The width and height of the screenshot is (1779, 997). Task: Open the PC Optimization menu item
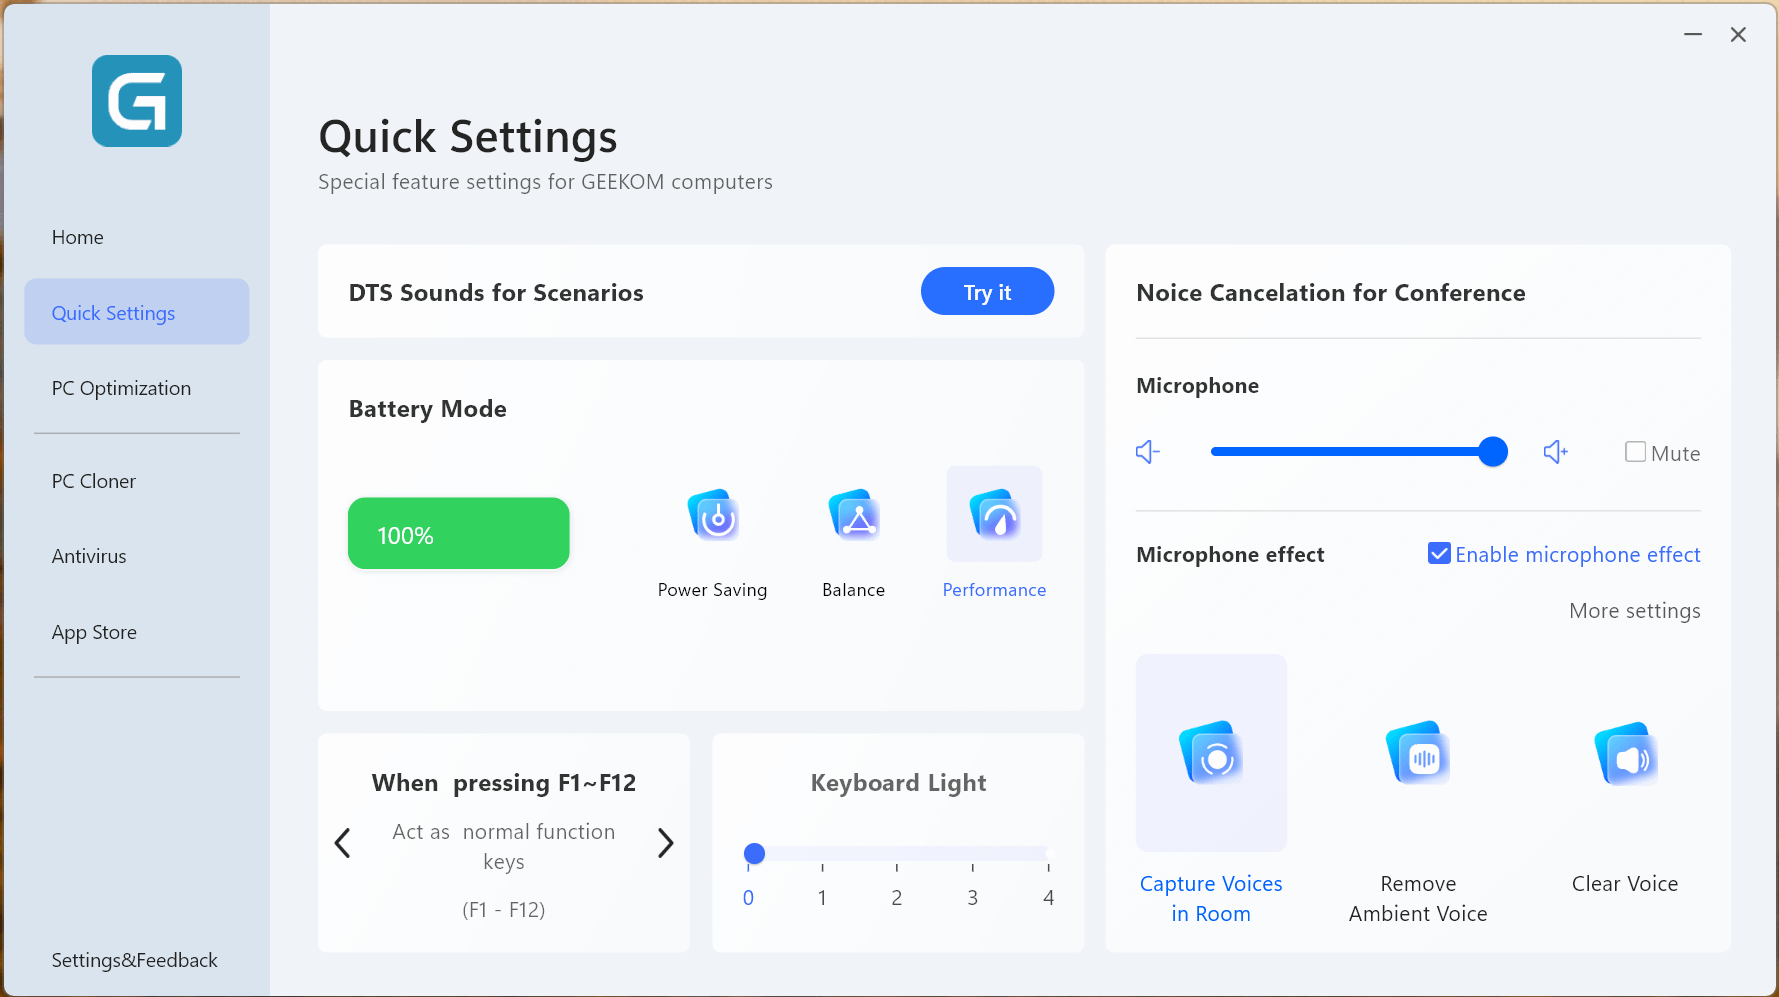(121, 388)
